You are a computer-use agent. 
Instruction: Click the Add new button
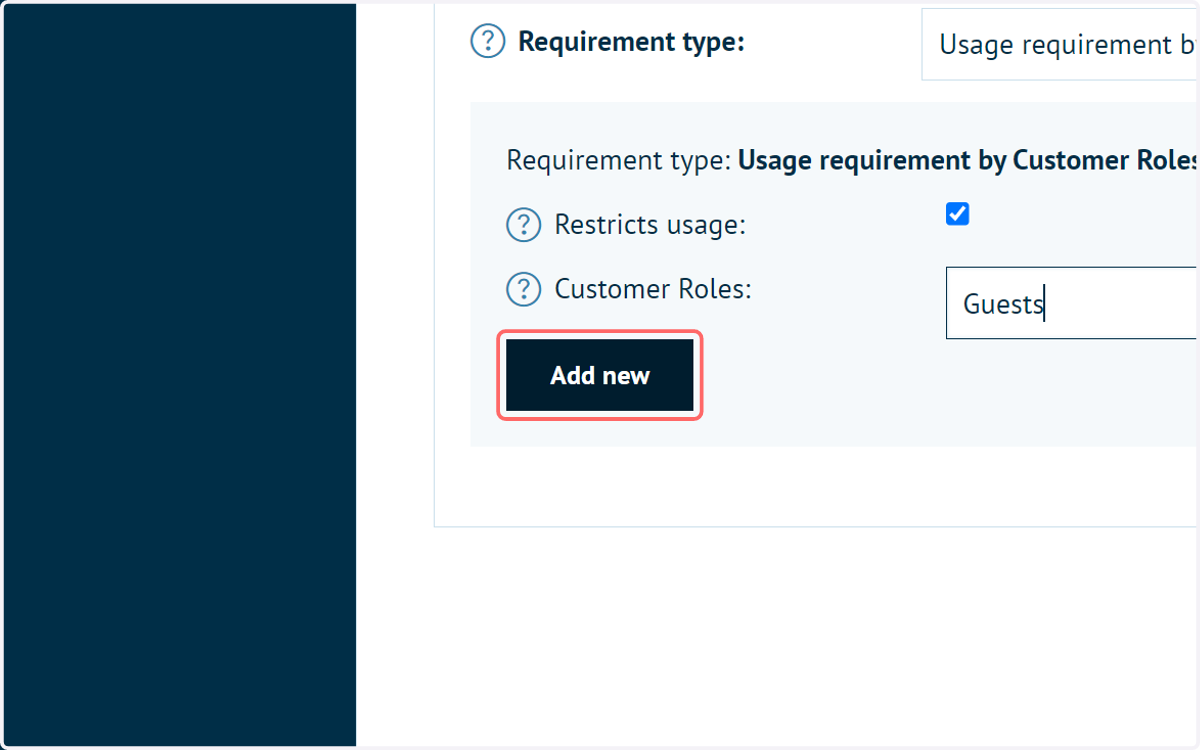click(600, 375)
